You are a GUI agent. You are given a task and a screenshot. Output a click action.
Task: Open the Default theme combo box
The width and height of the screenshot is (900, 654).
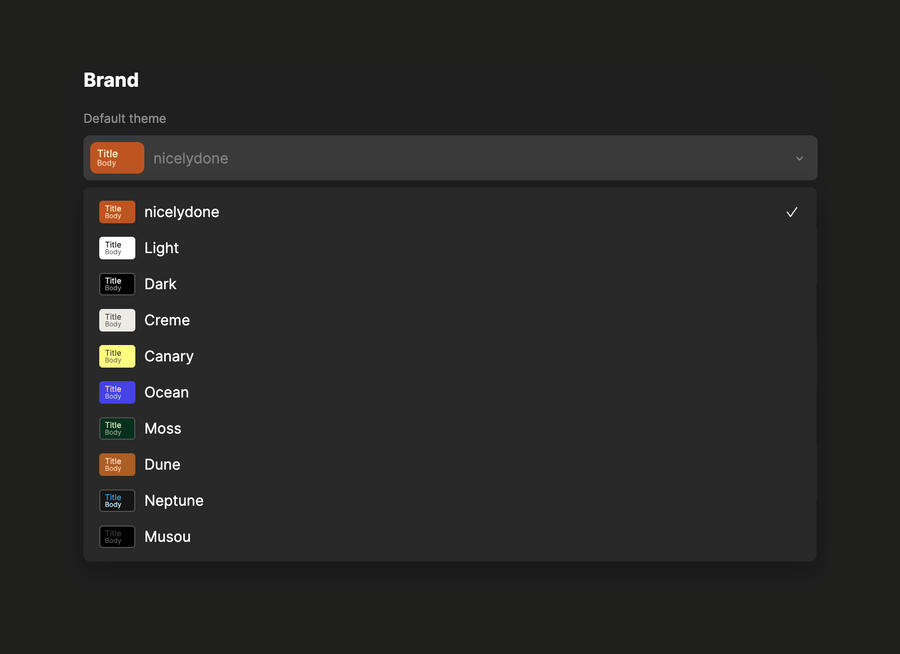[x=450, y=158]
